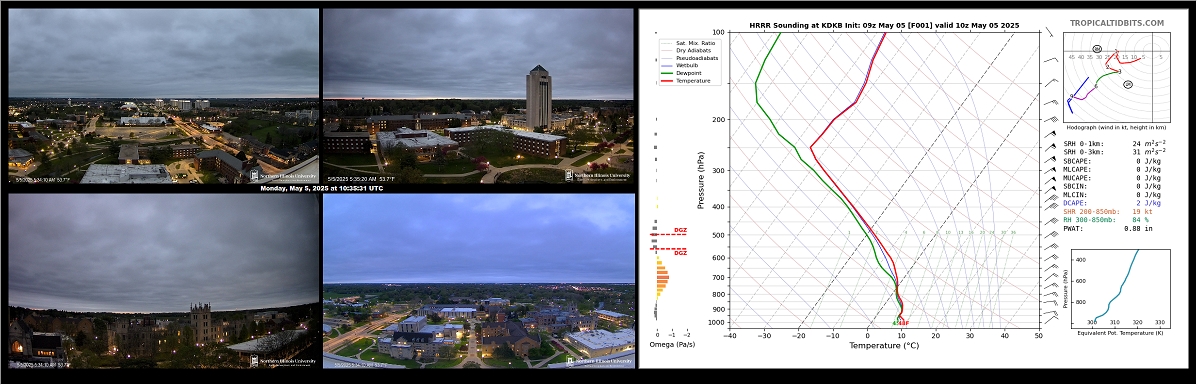The height and width of the screenshot is (385, 1197).
Task: Click the Monday, May 5, 2025 UTC timestamp
Action: (321, 188)
